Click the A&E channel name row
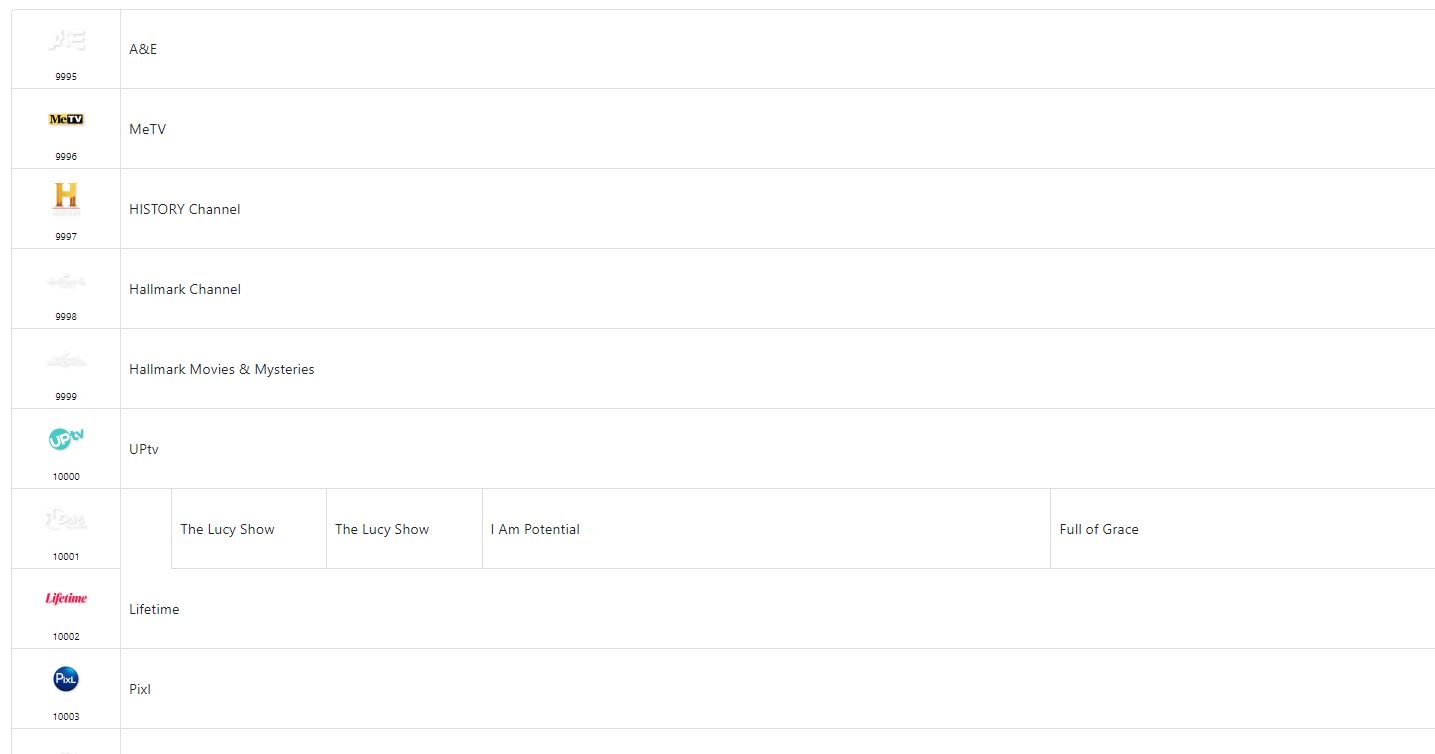 [x=143, y=49]
